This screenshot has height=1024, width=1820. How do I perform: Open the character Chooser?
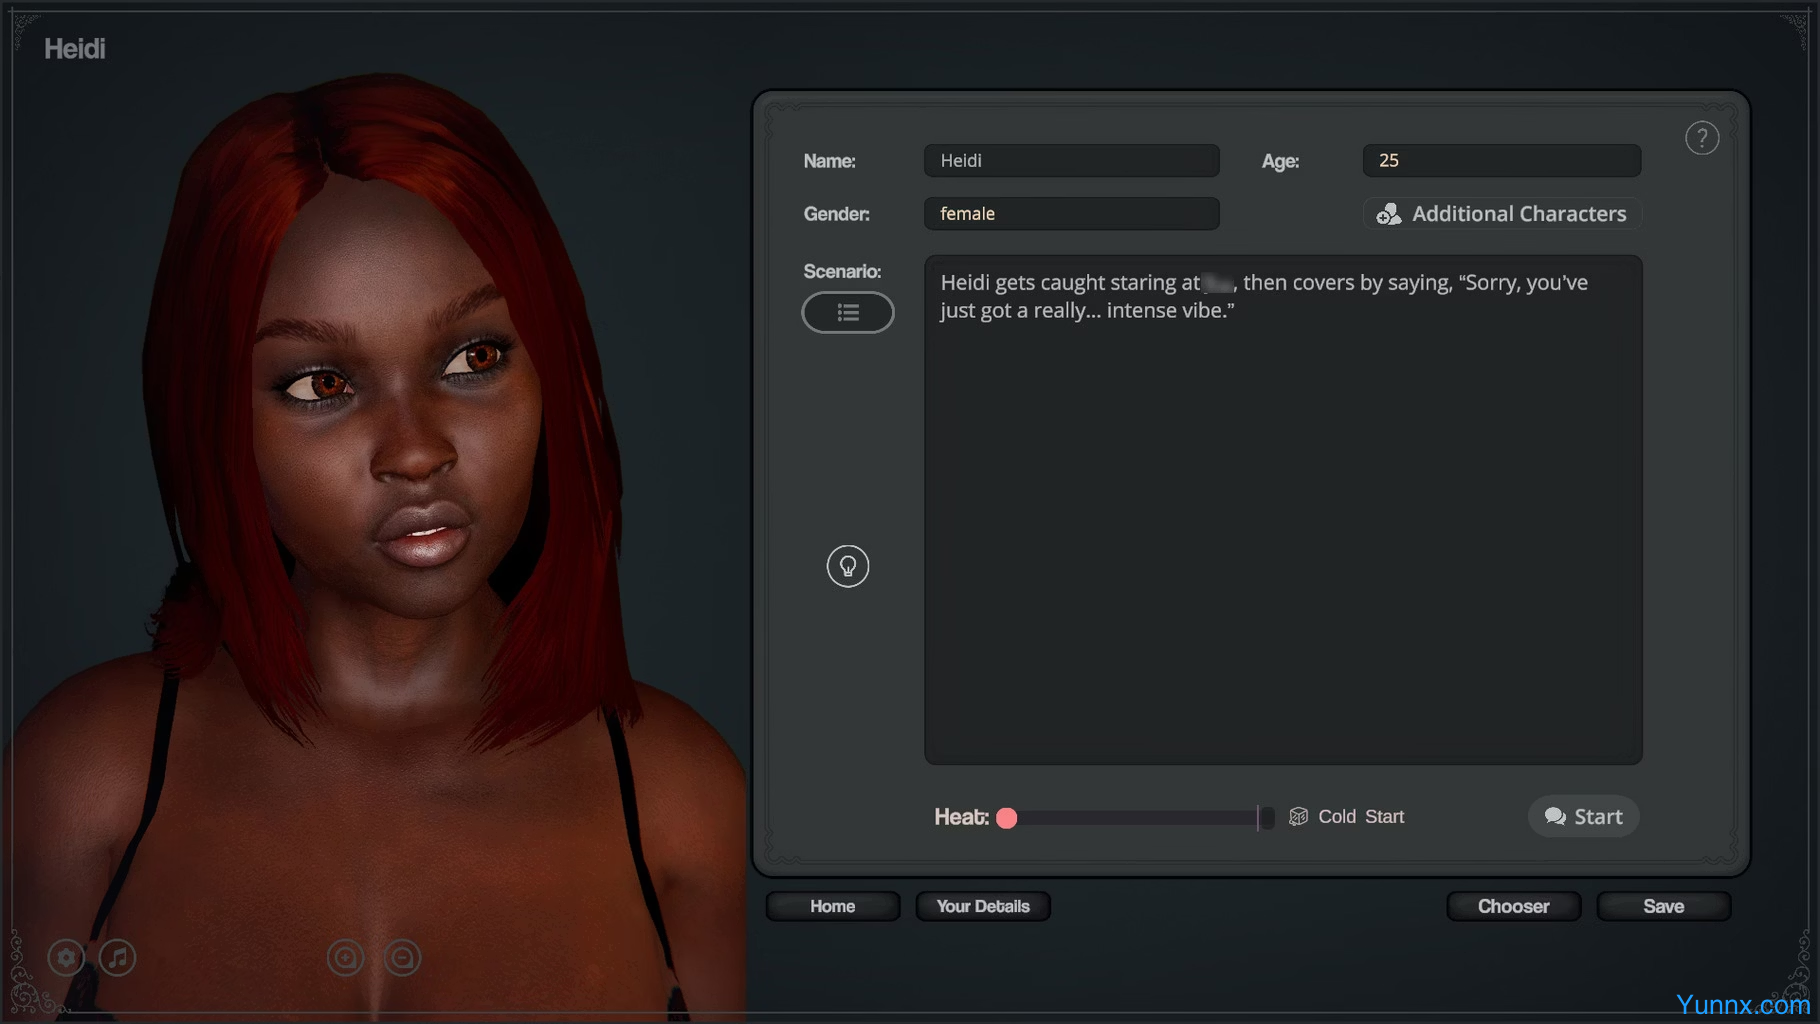tap(1513, 906)
